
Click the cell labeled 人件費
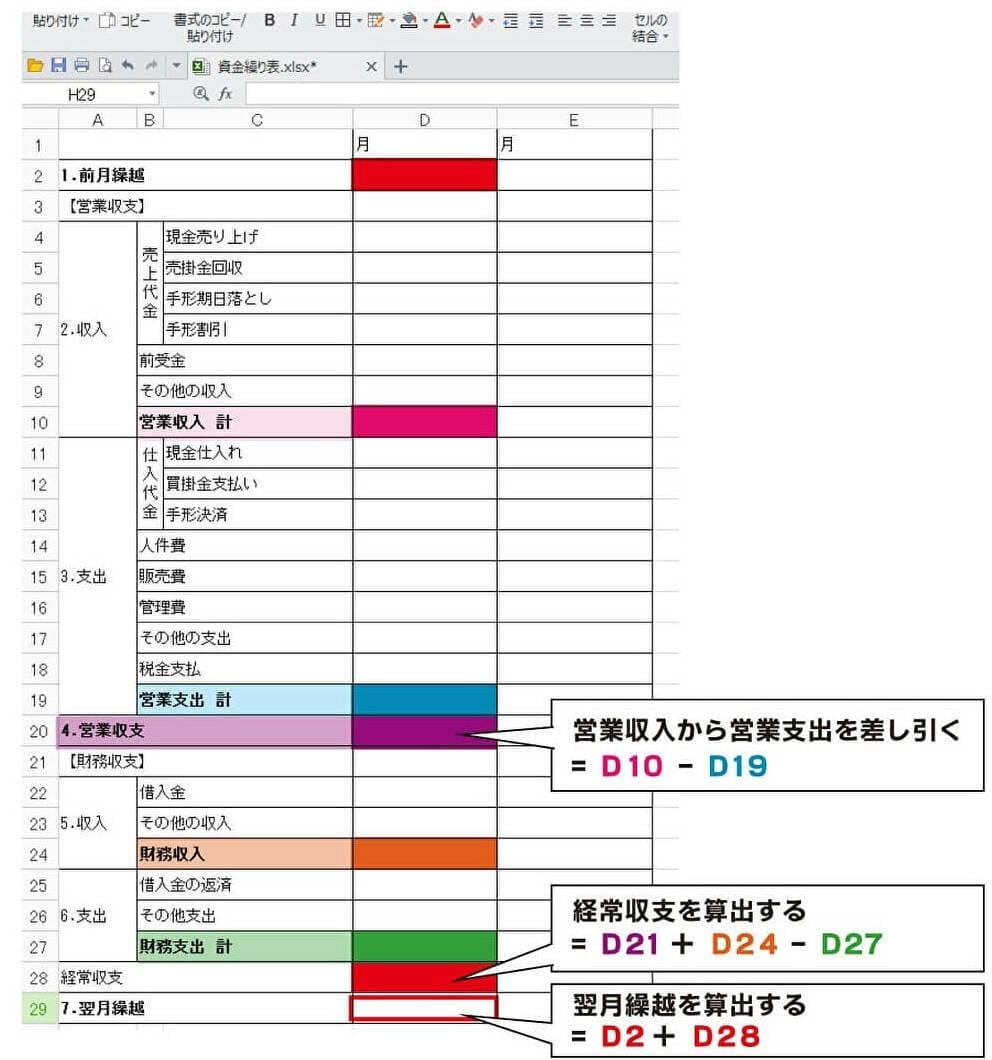244,545
